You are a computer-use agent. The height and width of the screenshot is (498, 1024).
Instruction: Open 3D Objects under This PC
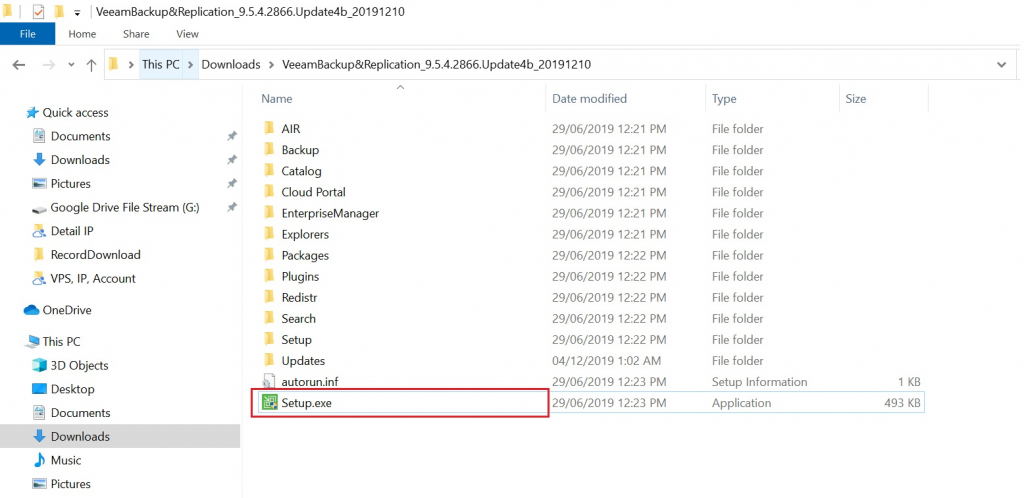pos(79,366)
